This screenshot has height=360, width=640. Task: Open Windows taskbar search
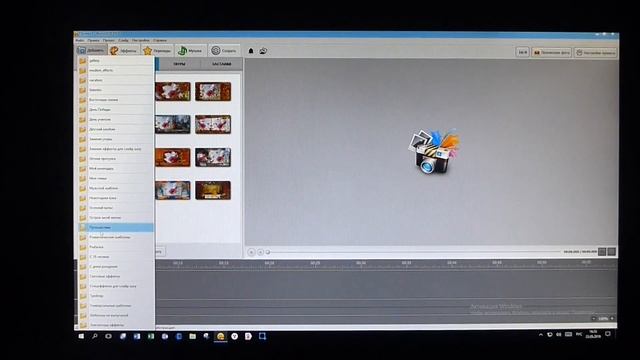[x=95, y=336]
